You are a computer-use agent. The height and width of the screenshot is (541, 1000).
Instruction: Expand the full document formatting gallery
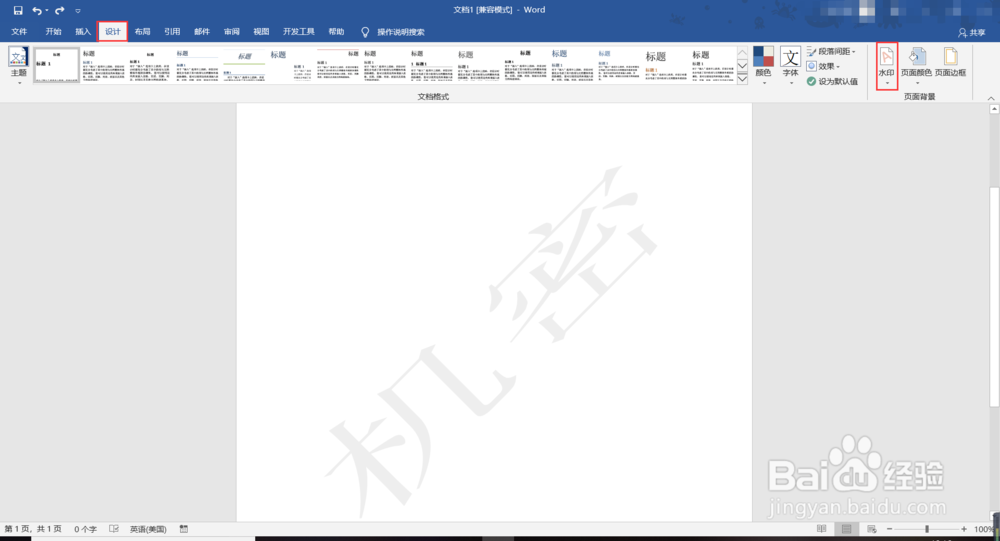(742, 79)
